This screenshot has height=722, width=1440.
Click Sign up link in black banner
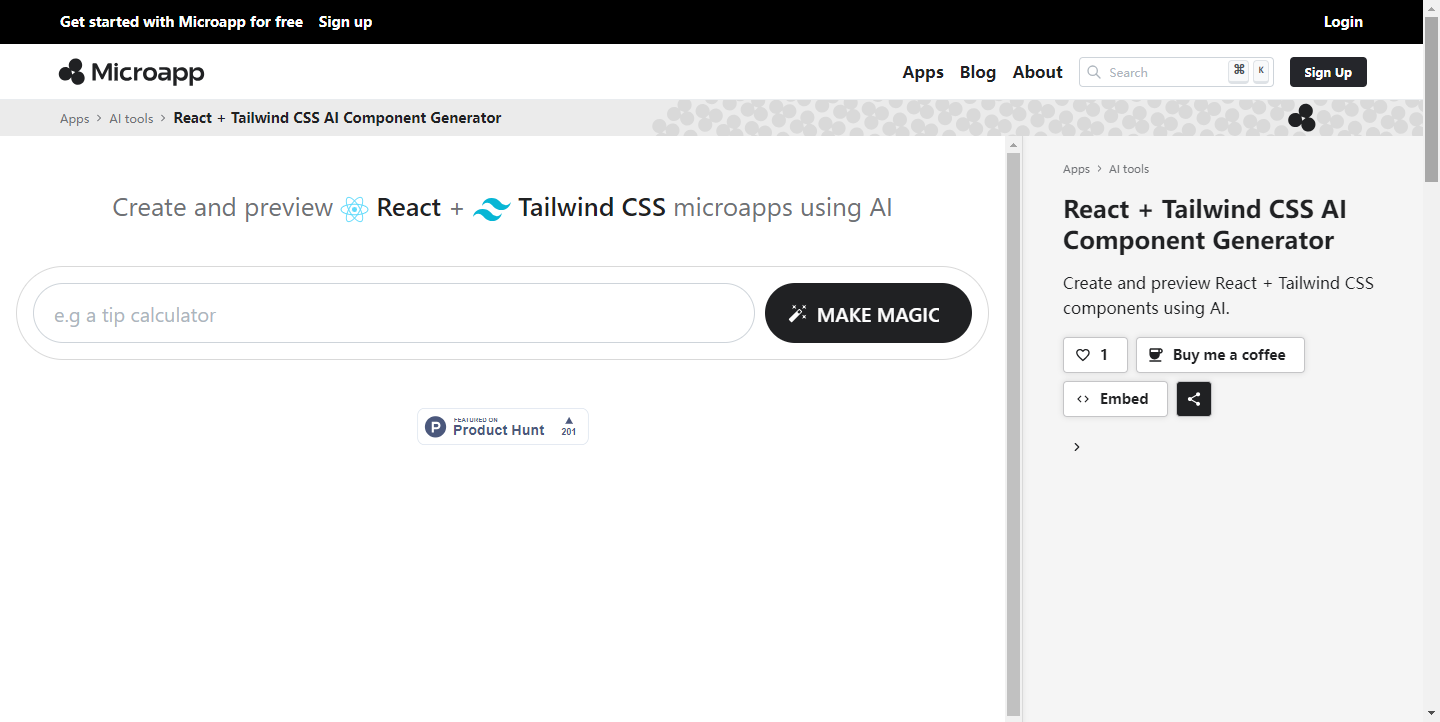[x=345, y=22]
